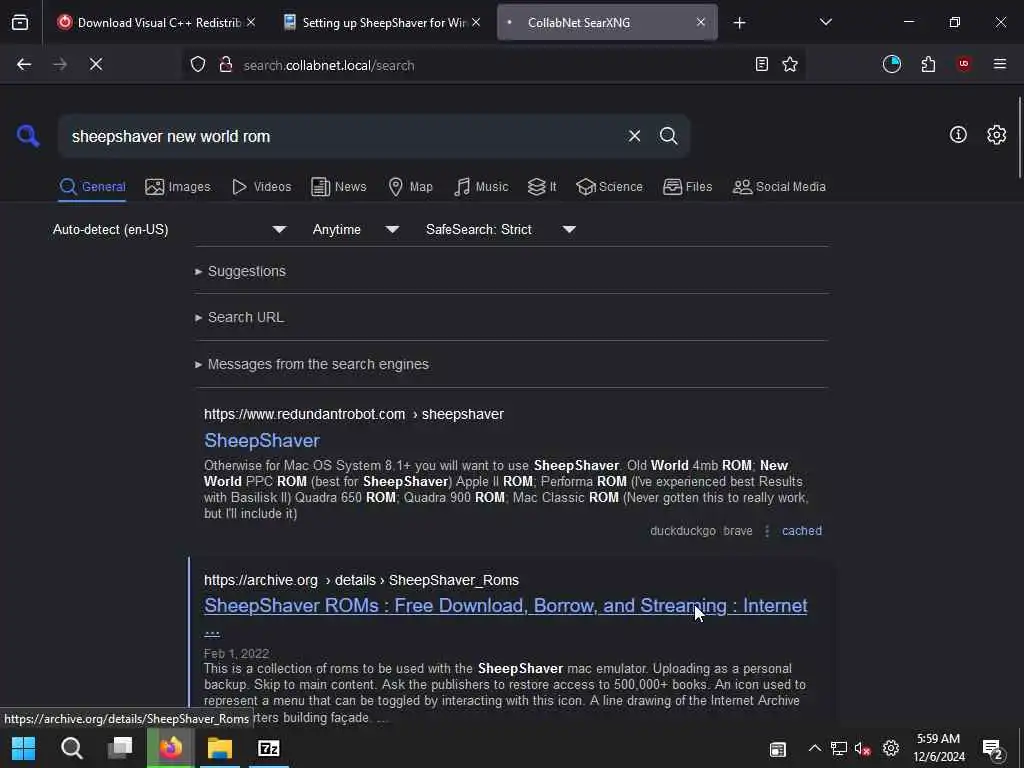The width and height of the screenshot is (1024, 768).
Task: Click the muted volume tray icon
Action: [863, 748]
